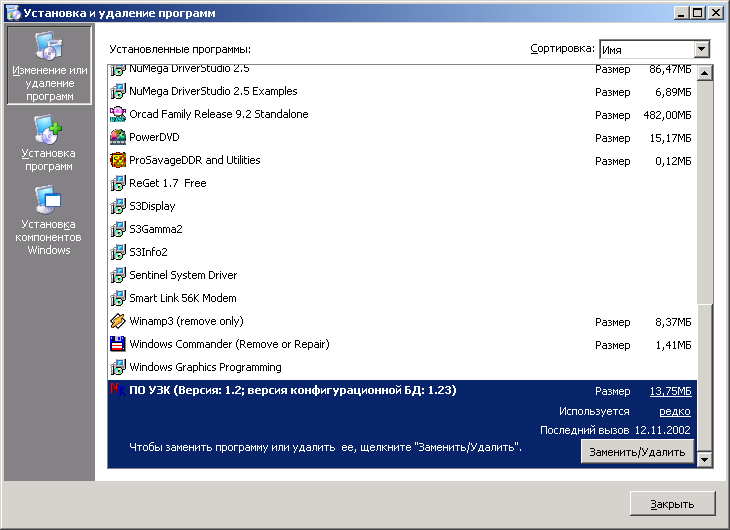Viewport: 730px width, 530px height.
Task: Click the S3Info2 installer icon
Action: [x=118, y=252]
